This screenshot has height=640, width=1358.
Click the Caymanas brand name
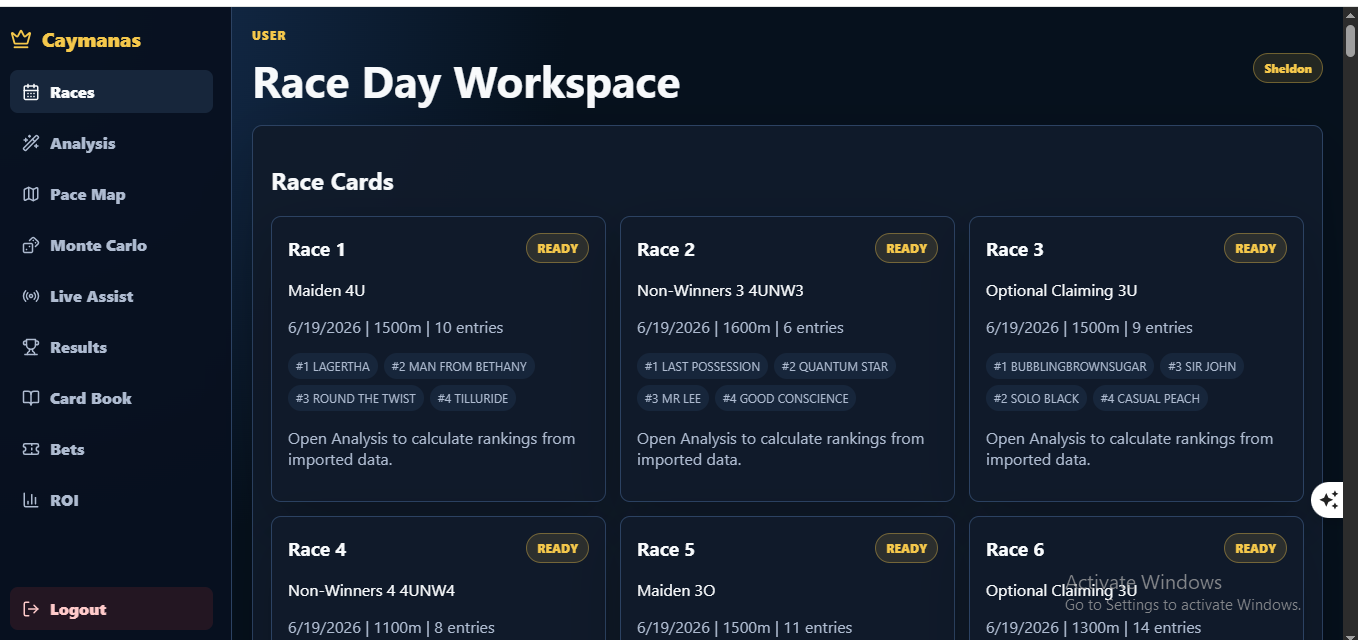pyautogui.click(x=91, y=41)
